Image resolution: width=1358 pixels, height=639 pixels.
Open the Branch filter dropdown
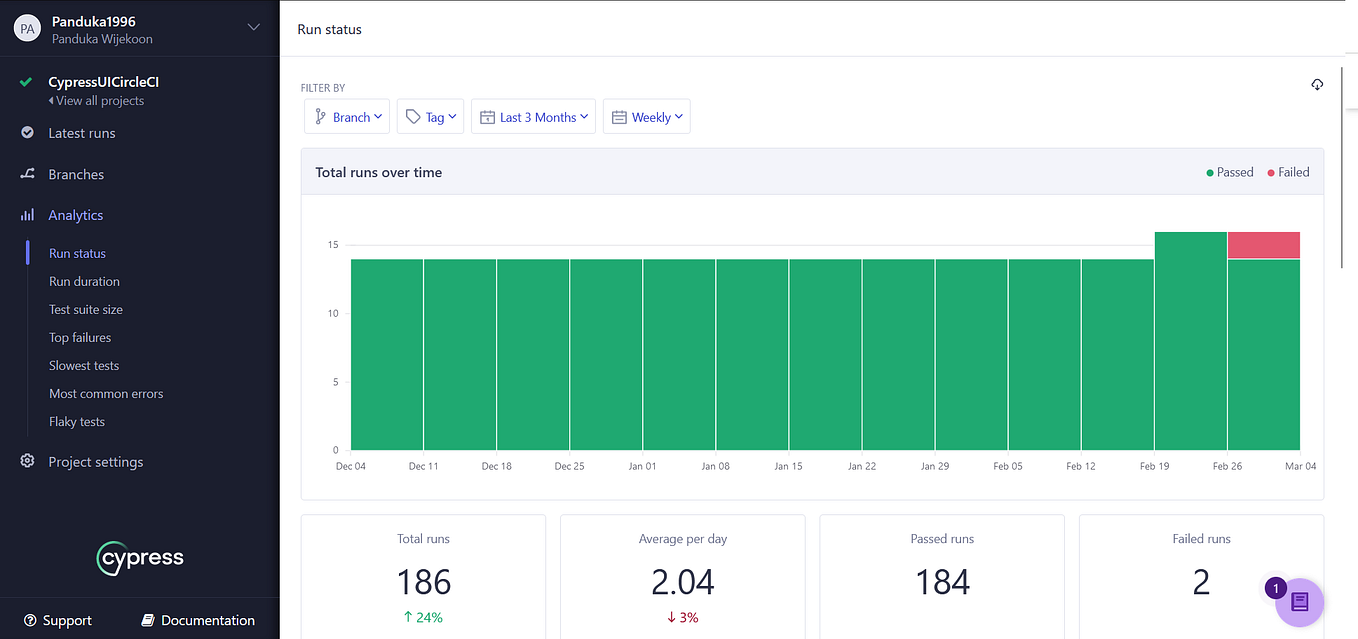[x=347, y=116]
